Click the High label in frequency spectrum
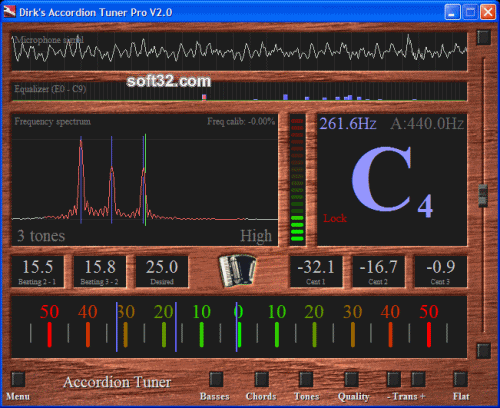Image resolution: width=500 pixels, height=408 pixels. tap(256, 236)
